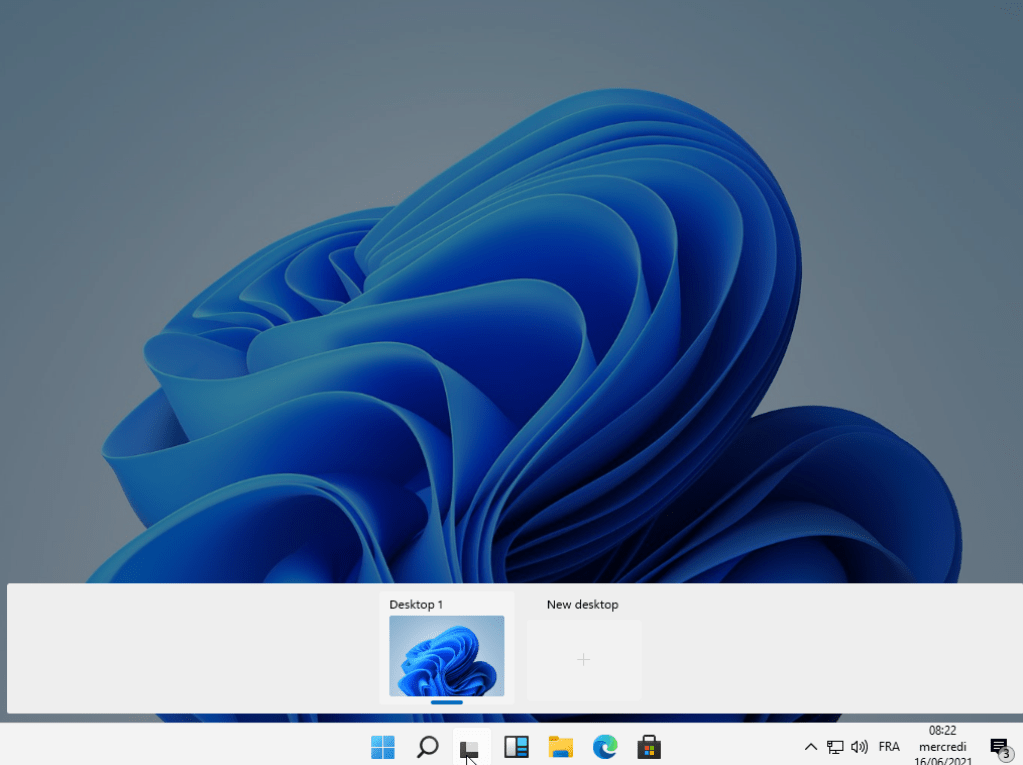Launch File Explorer from the taskbar

(x=560, y=746)
